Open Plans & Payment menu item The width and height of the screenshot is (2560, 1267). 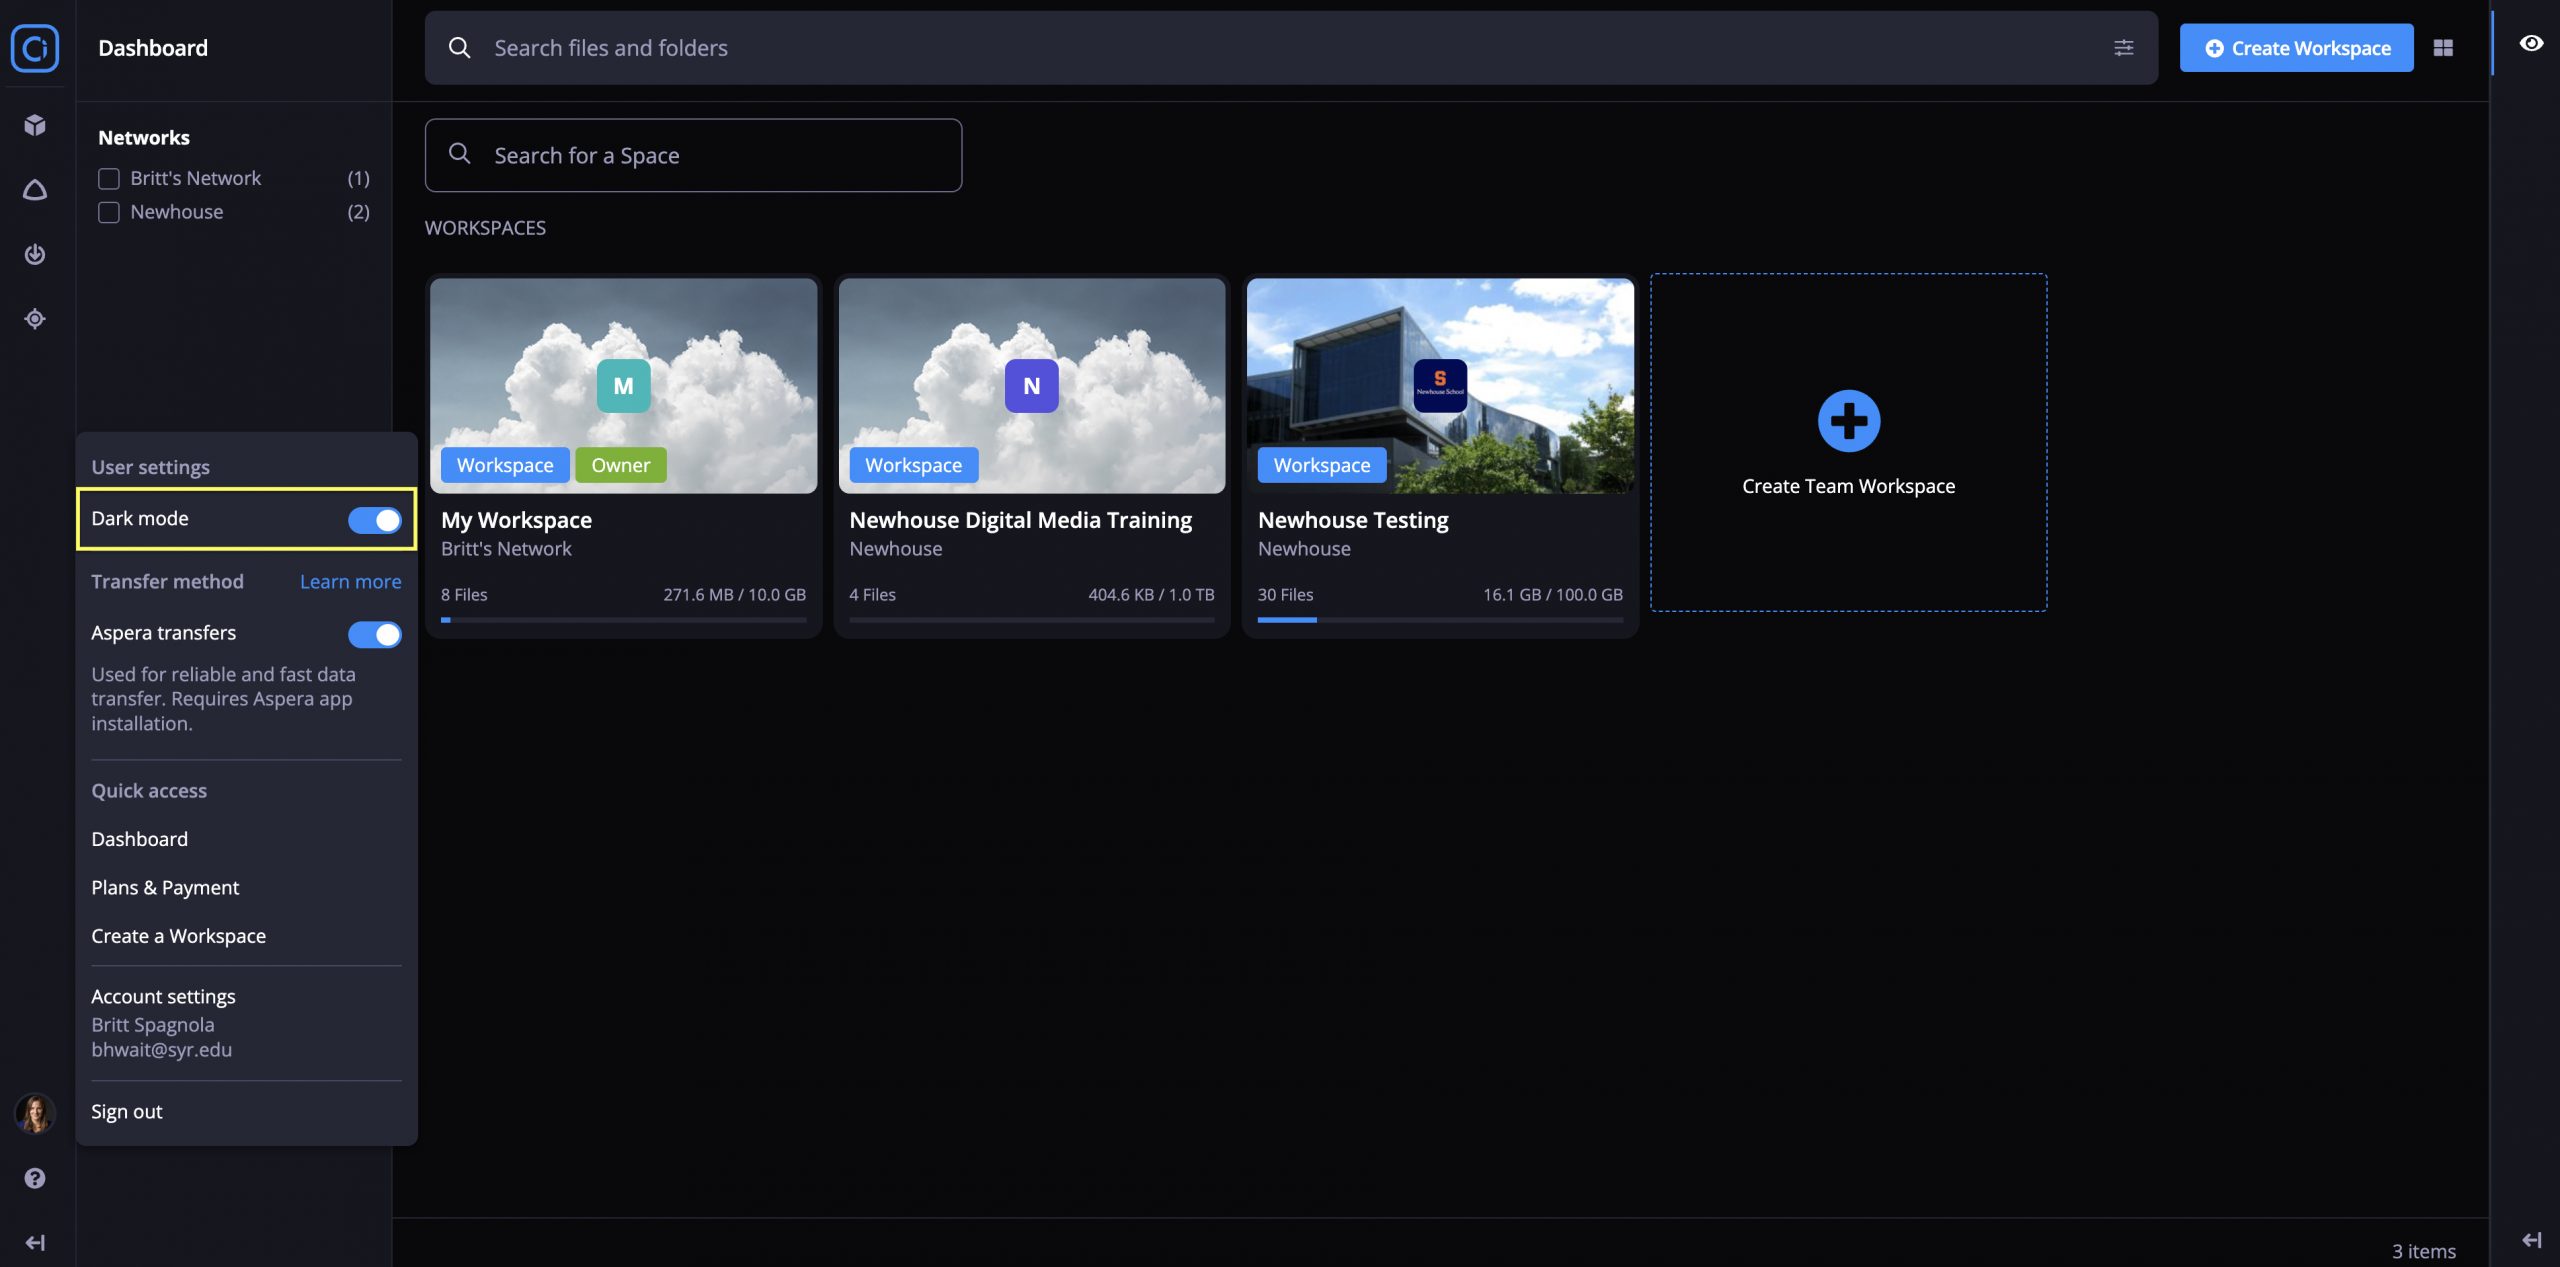pos(165,888)
